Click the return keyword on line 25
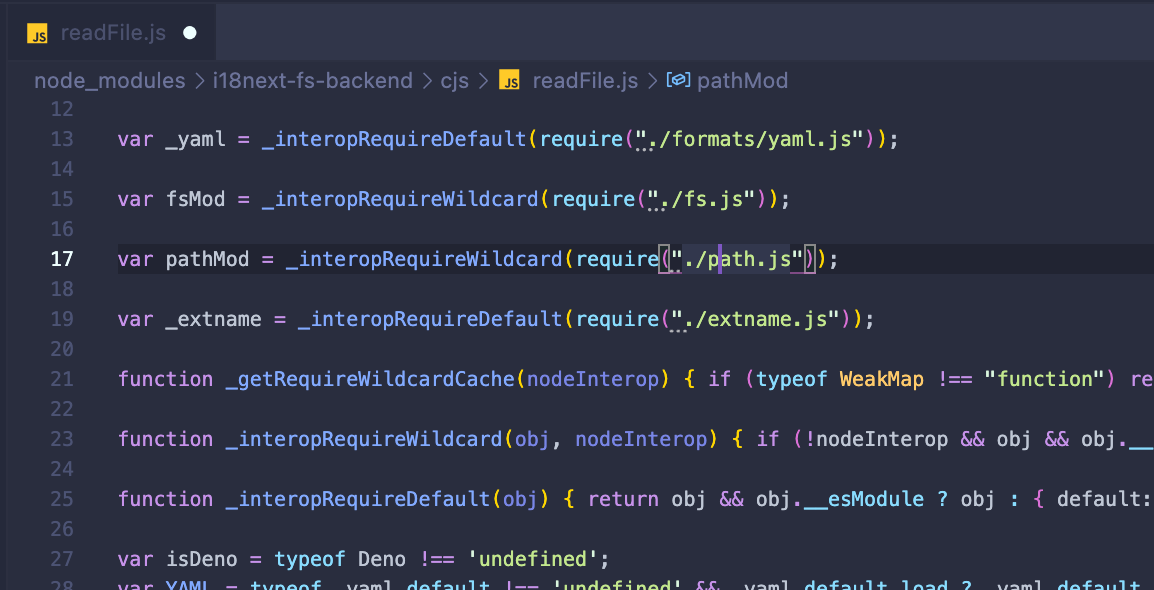Image resolution: width=1154 pixels, height=590 pixels. click(623, 500)
